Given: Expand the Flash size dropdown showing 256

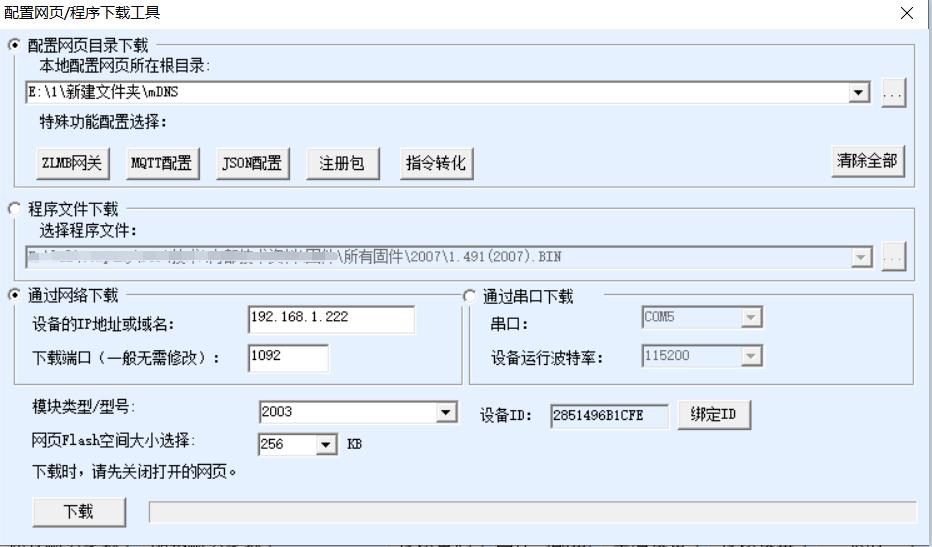Looking at the screenshot, I should (x=327, y=444).
